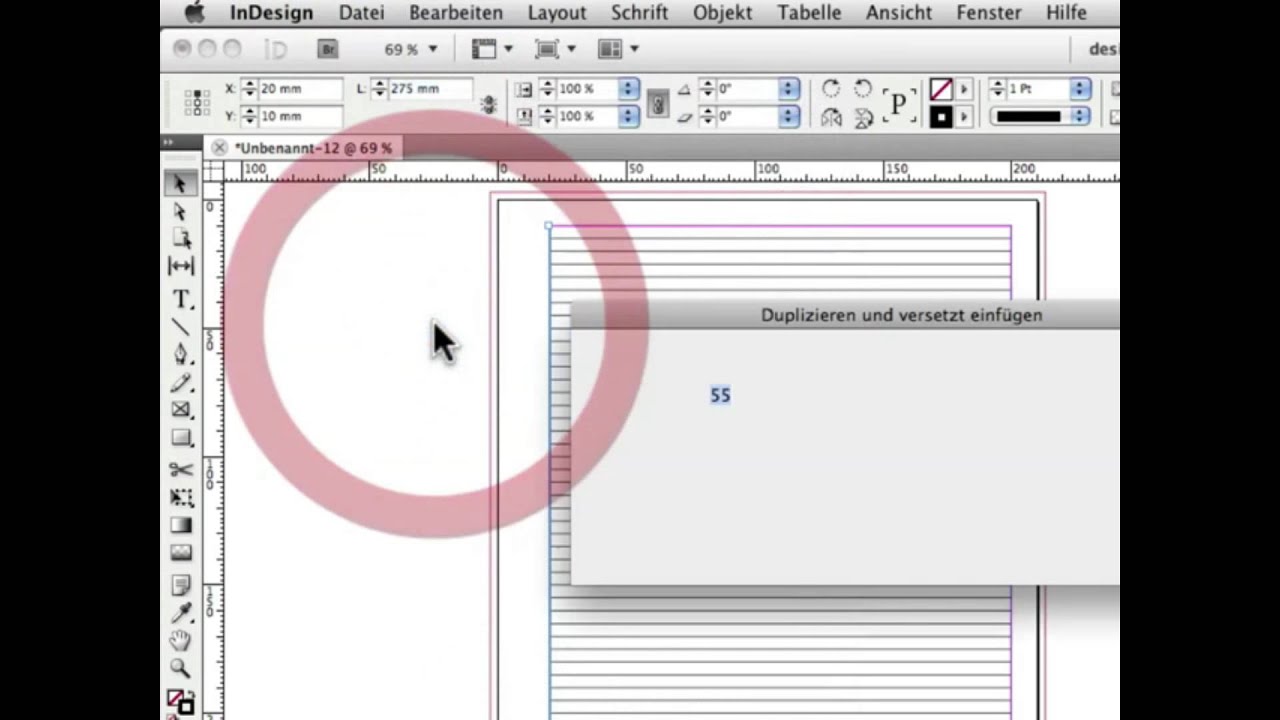Click the P transform preview indicator
1280x720 pixels.
click(x=898, y=104)
